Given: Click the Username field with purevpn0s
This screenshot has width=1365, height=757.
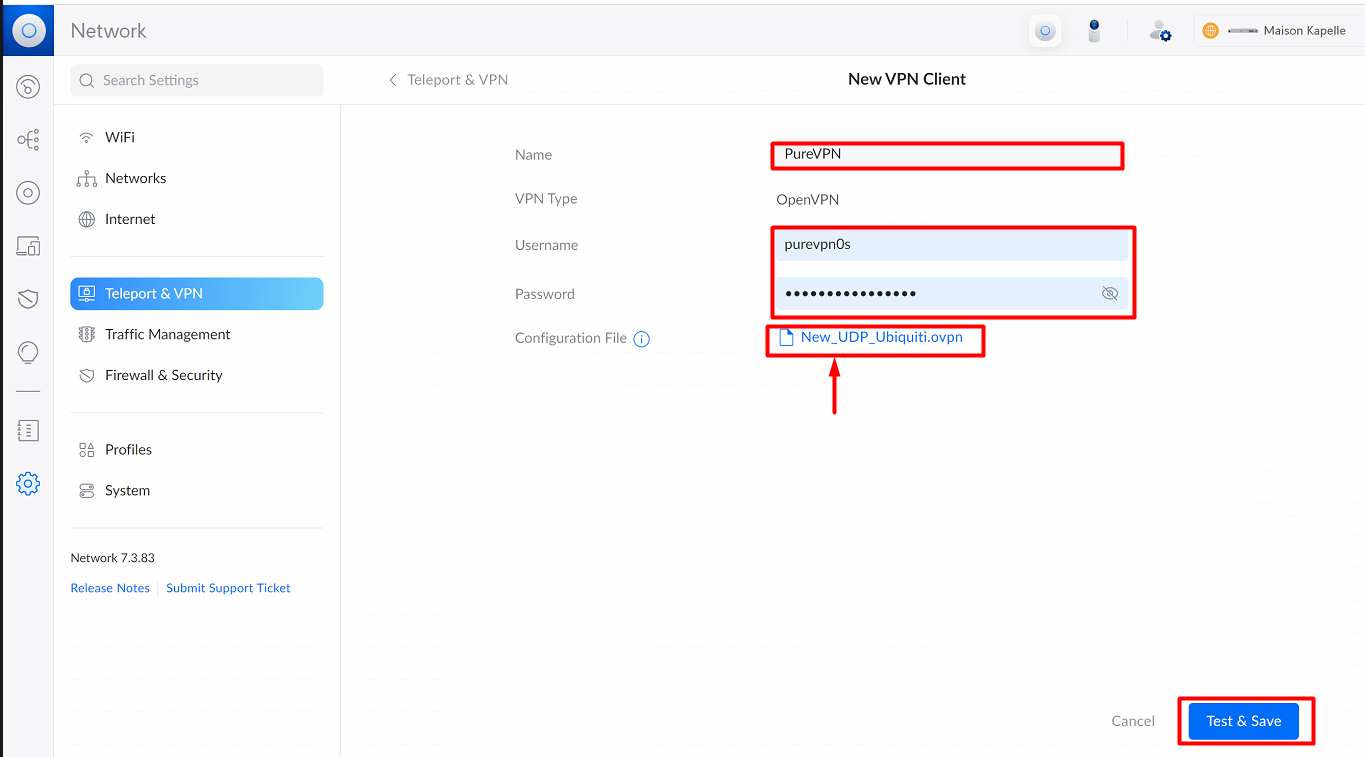Looking at the screenshot, I should [953, 245].
